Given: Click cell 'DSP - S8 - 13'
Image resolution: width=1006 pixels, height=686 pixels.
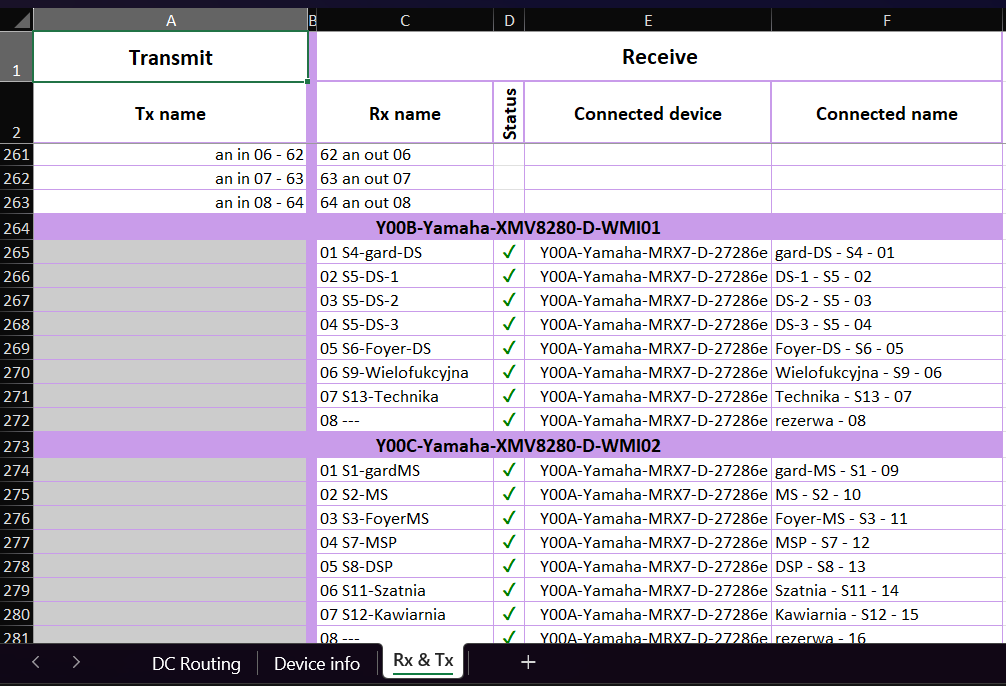Looking at the screenshot, I should pyautogui.click(x=887, y=567).
